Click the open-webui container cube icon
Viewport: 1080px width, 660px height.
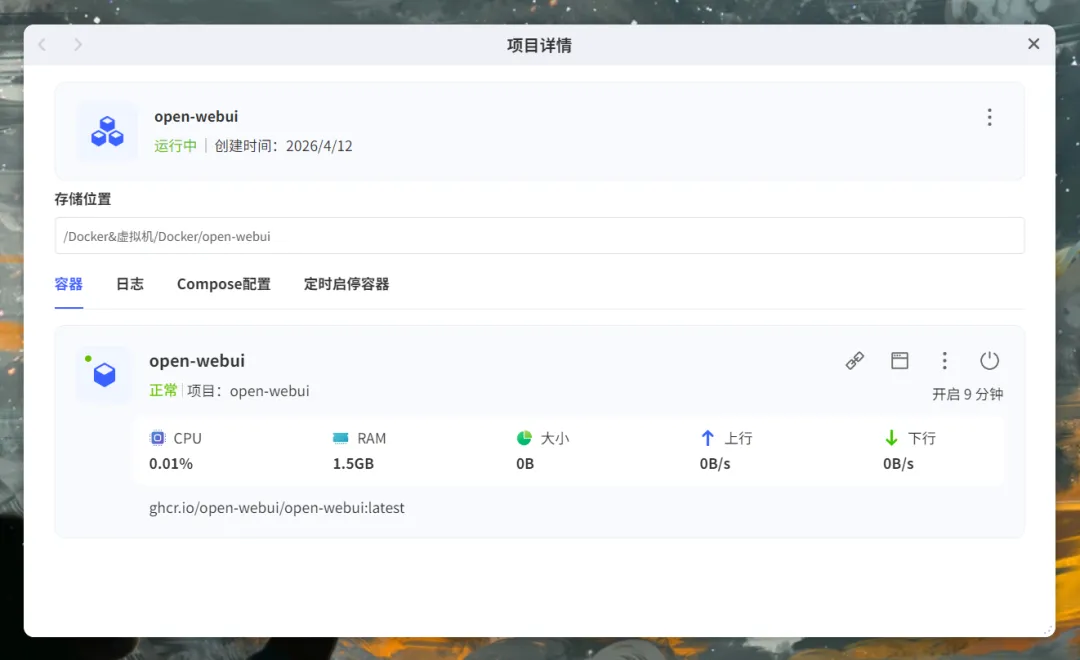point(104,375)
